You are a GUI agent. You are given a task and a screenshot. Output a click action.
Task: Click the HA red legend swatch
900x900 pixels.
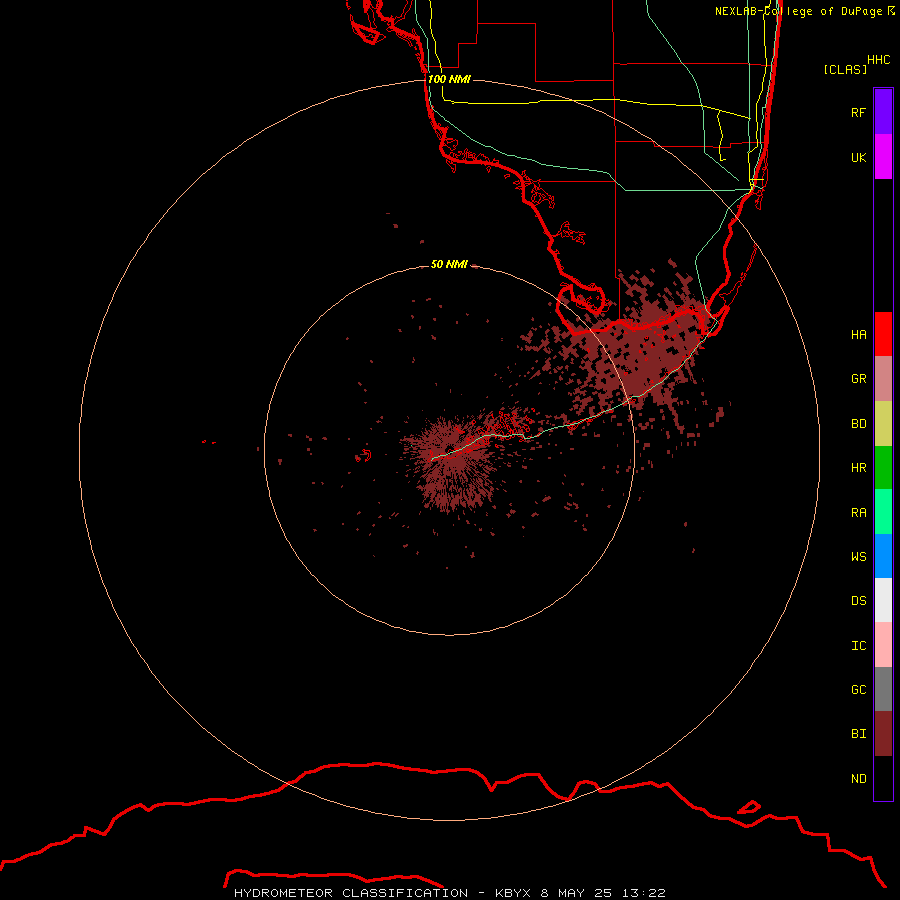click(x=883, y=334)
